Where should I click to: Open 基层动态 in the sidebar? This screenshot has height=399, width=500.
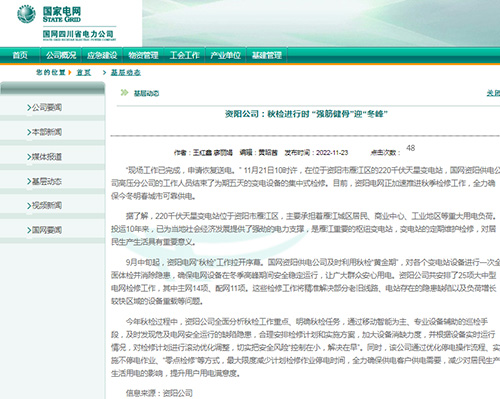coord(47,181)
